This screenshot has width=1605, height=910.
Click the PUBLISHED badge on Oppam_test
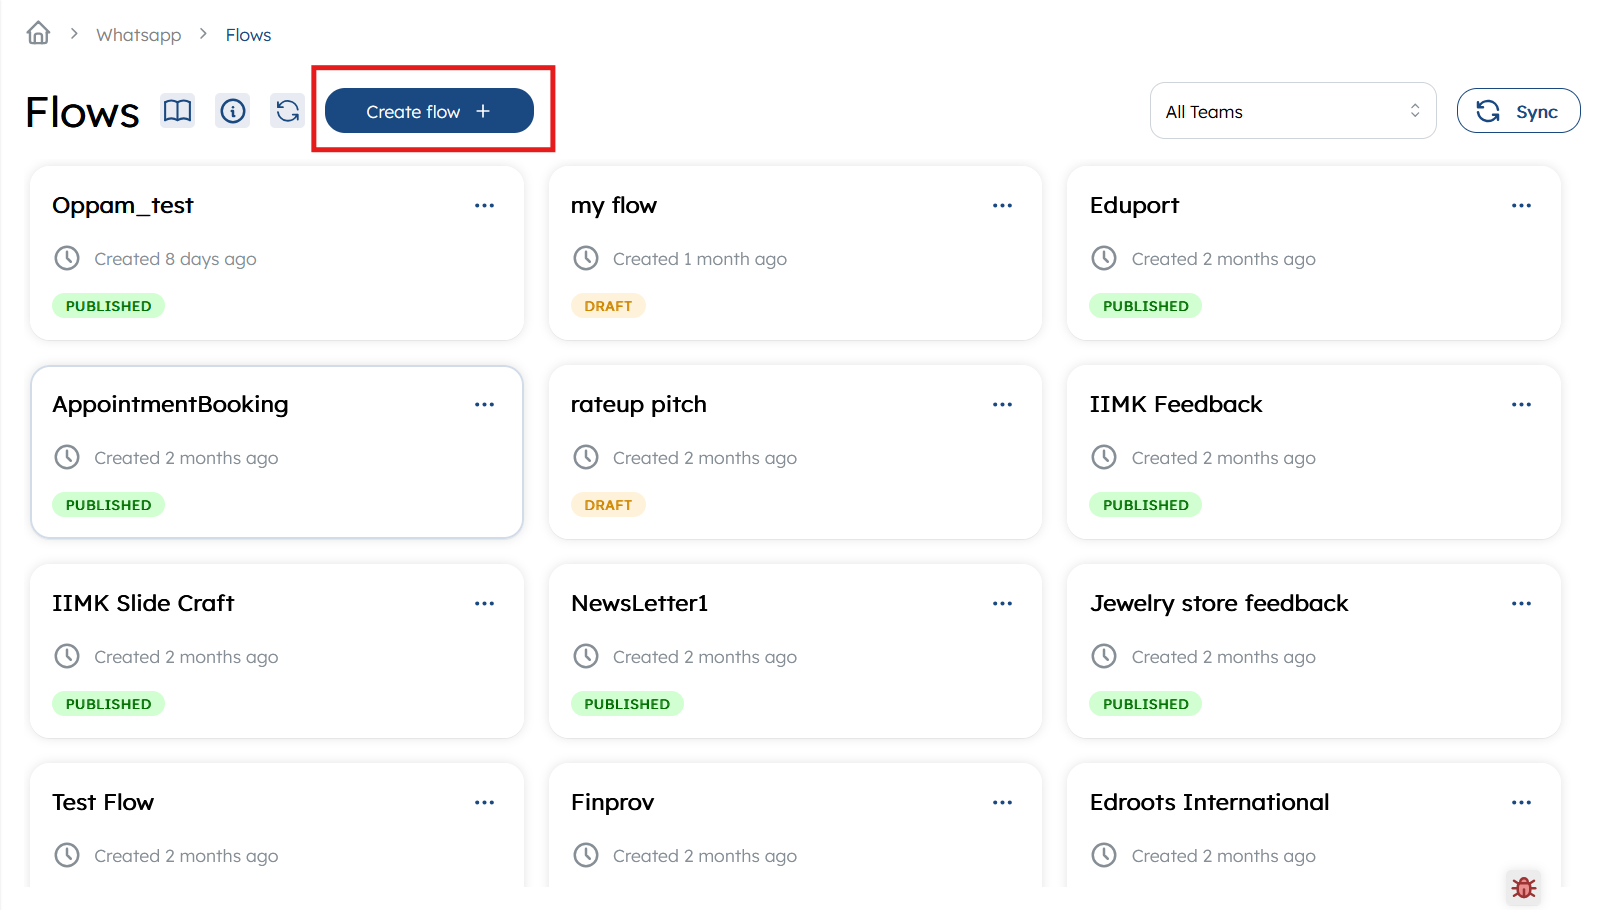coord(108,306)
